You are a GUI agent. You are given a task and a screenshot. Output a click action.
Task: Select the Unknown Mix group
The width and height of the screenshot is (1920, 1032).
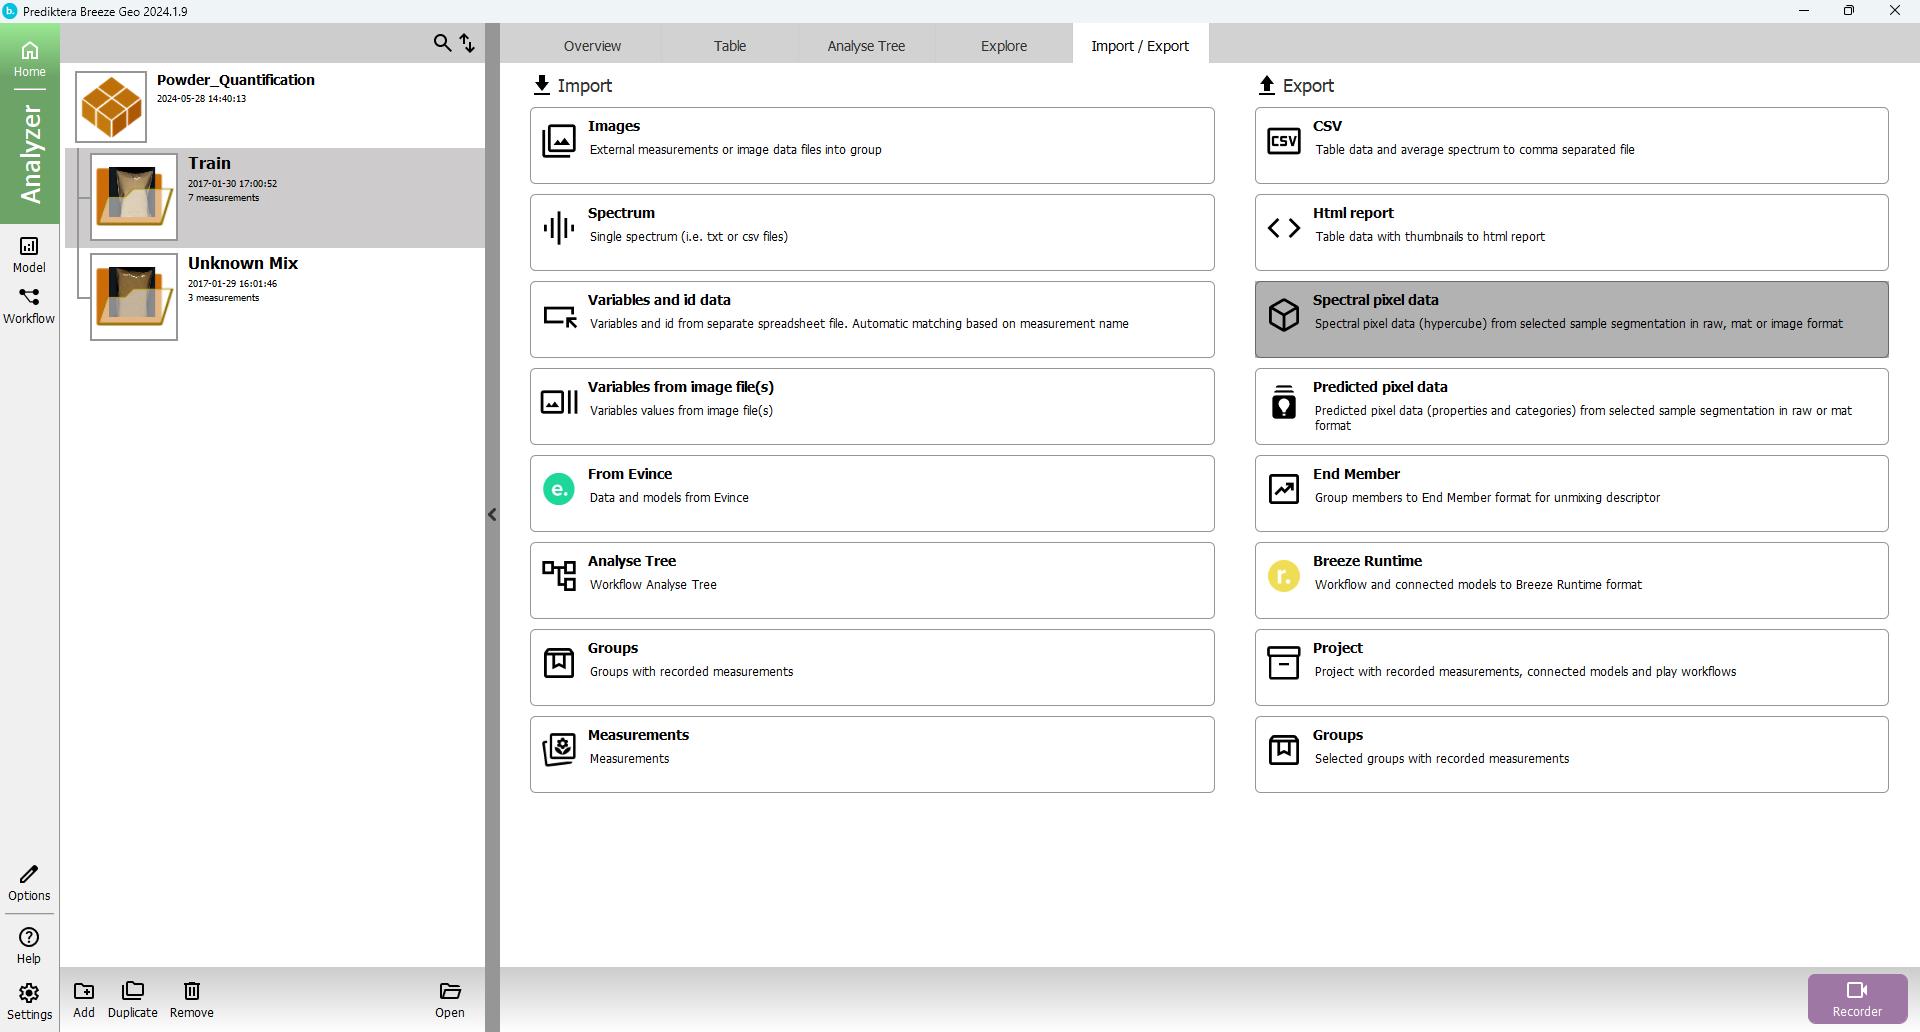pyautogui.click(x=243, y=264)
